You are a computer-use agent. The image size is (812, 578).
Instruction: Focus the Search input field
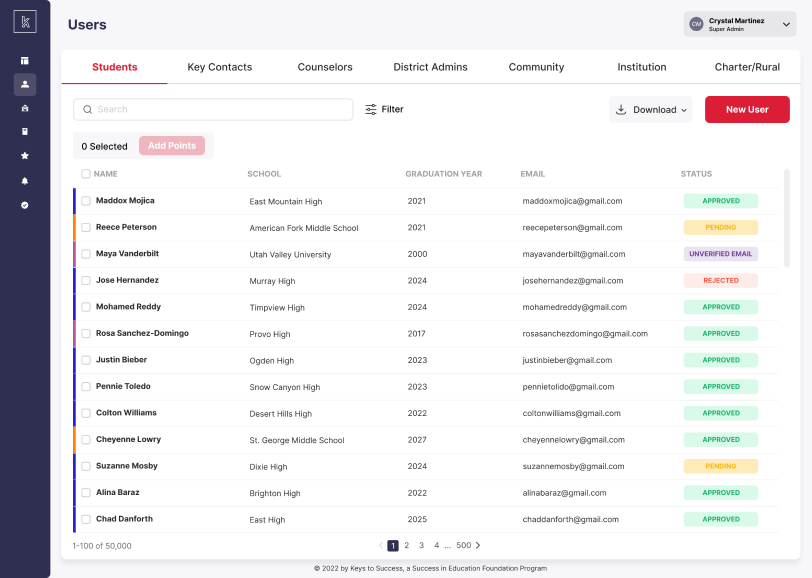(213, 109)
